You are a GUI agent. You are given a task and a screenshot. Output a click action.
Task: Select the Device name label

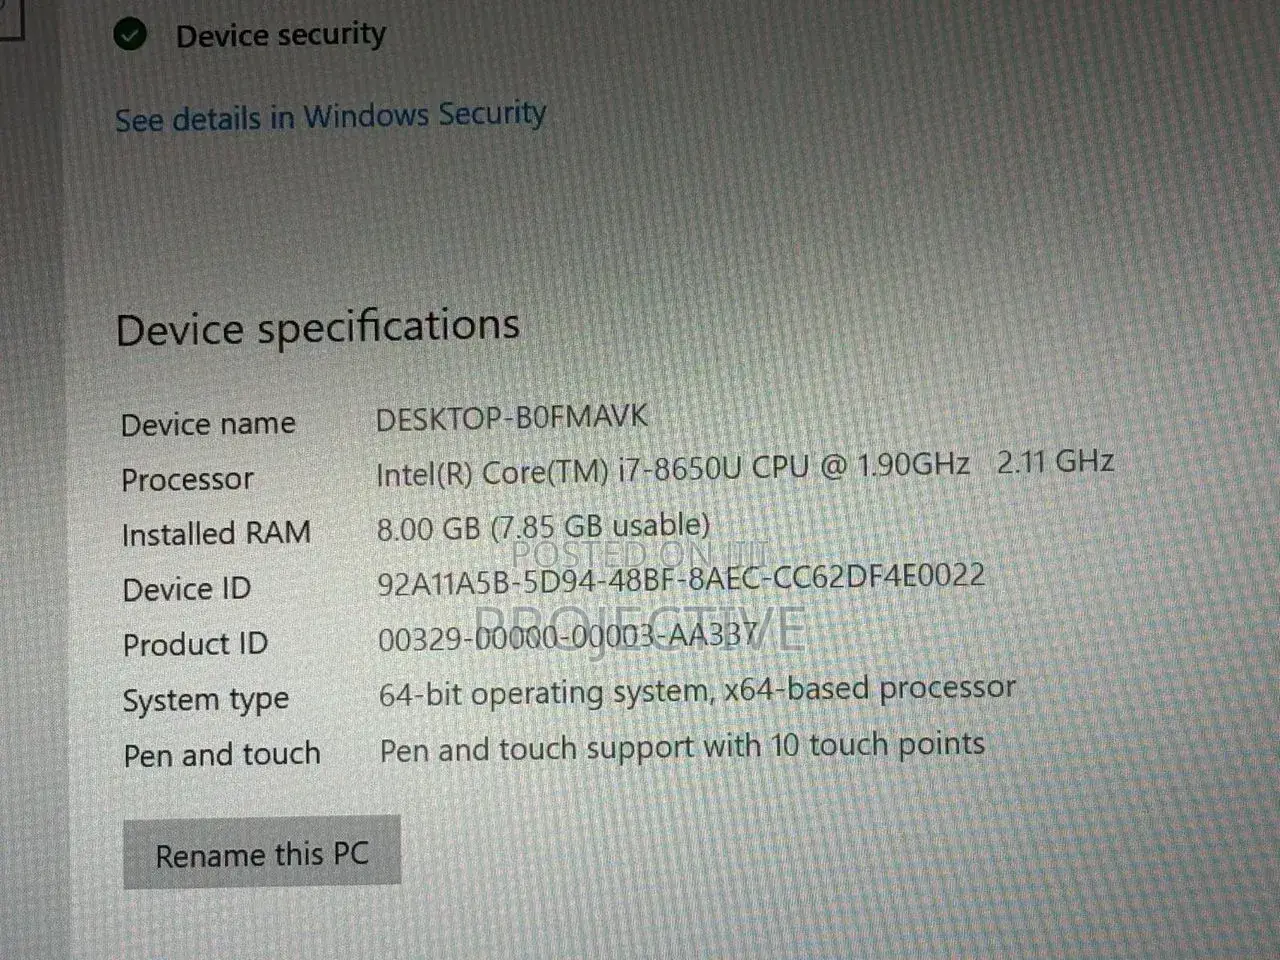[208, 424]
